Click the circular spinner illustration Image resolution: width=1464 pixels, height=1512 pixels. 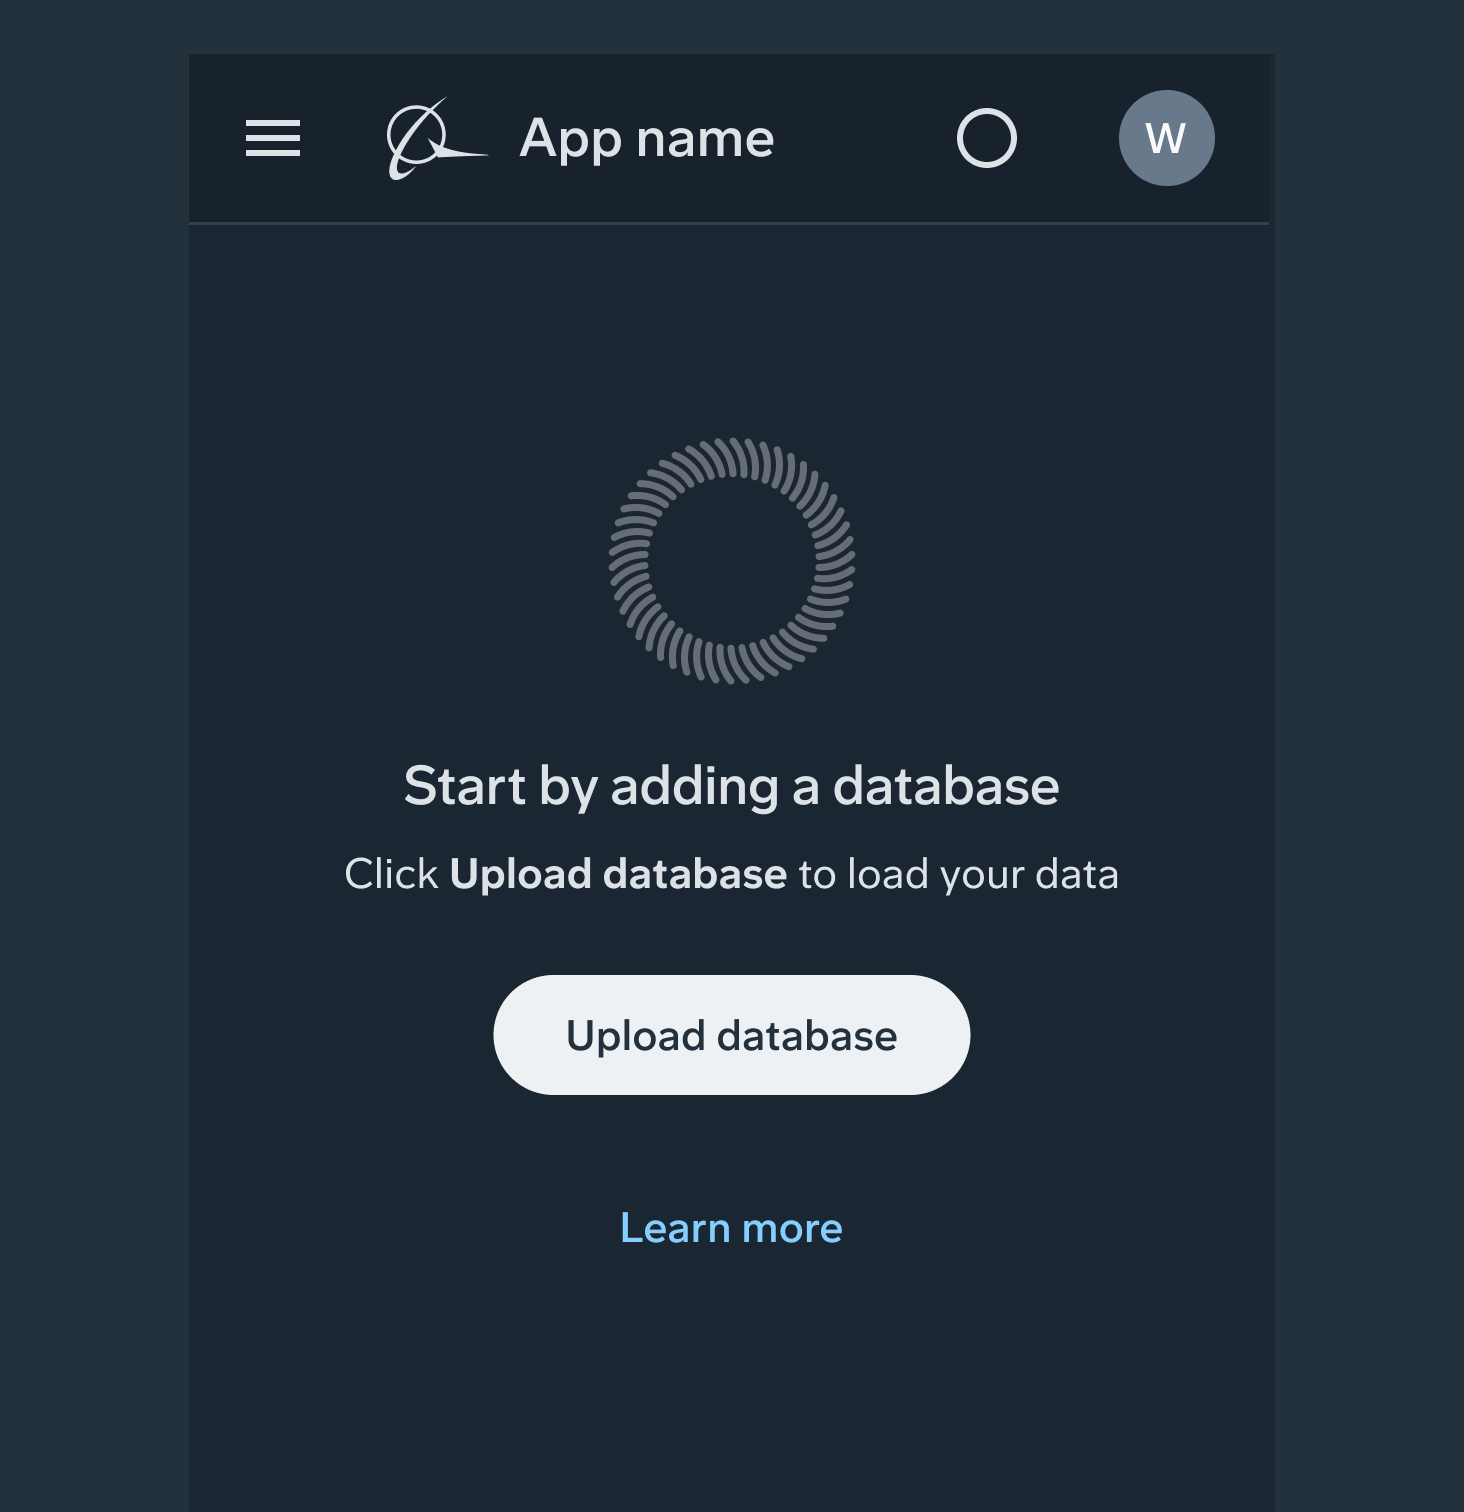pyautogui.click(x=732, y=561)
